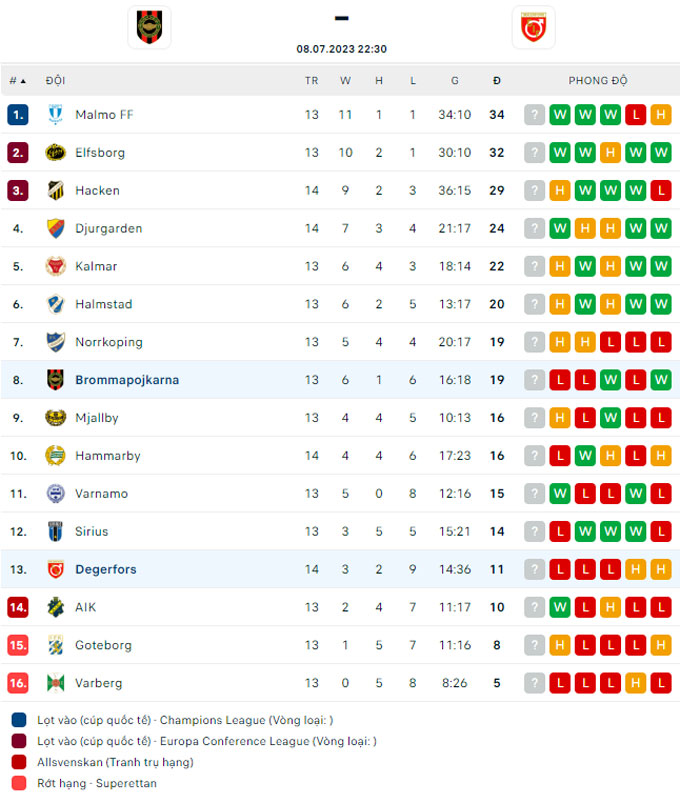
Task: Toggle the question-mark form badge for Degerfors
Action: point(534,569)
